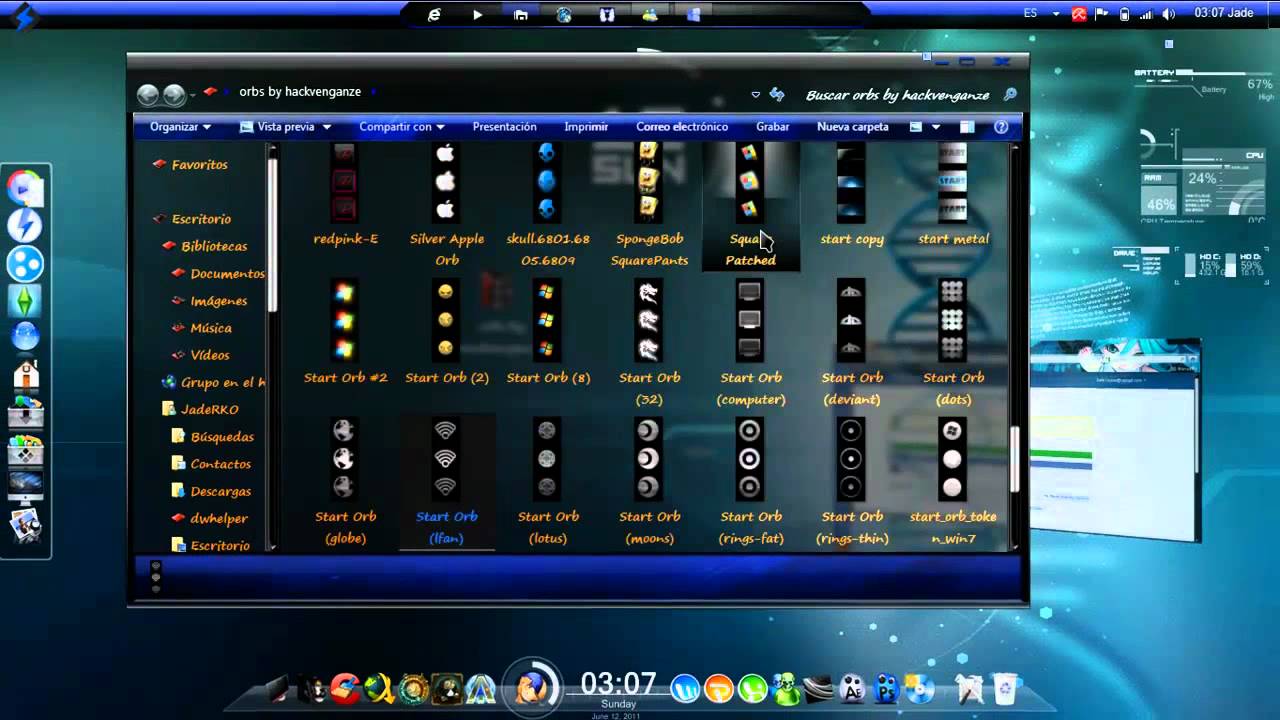Open Documentos in the navigation pane
The height and width of the screenshot is (720, 1280).
(x=227, y=273)
